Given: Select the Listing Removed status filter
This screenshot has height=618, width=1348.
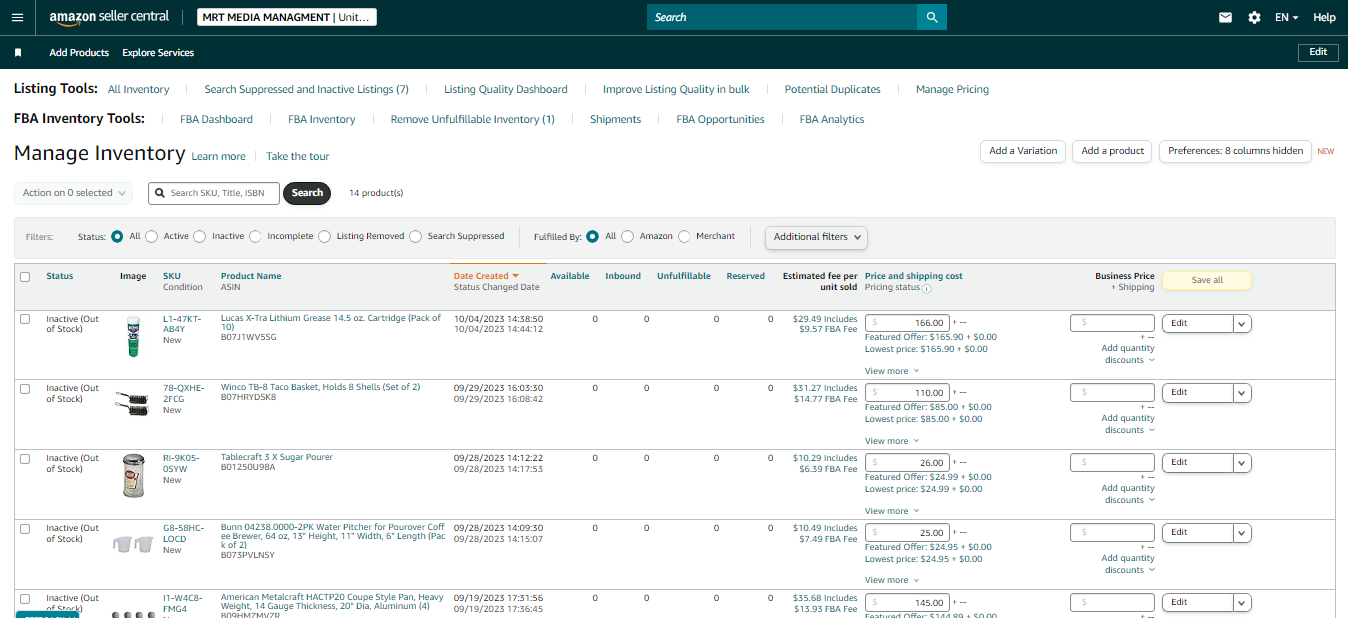Looking at the screenshot, I should tap(325, 237).
